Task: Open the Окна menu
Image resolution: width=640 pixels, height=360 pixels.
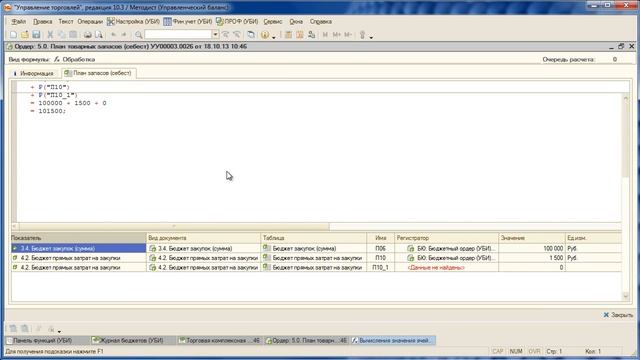Action: pos(296,22)
